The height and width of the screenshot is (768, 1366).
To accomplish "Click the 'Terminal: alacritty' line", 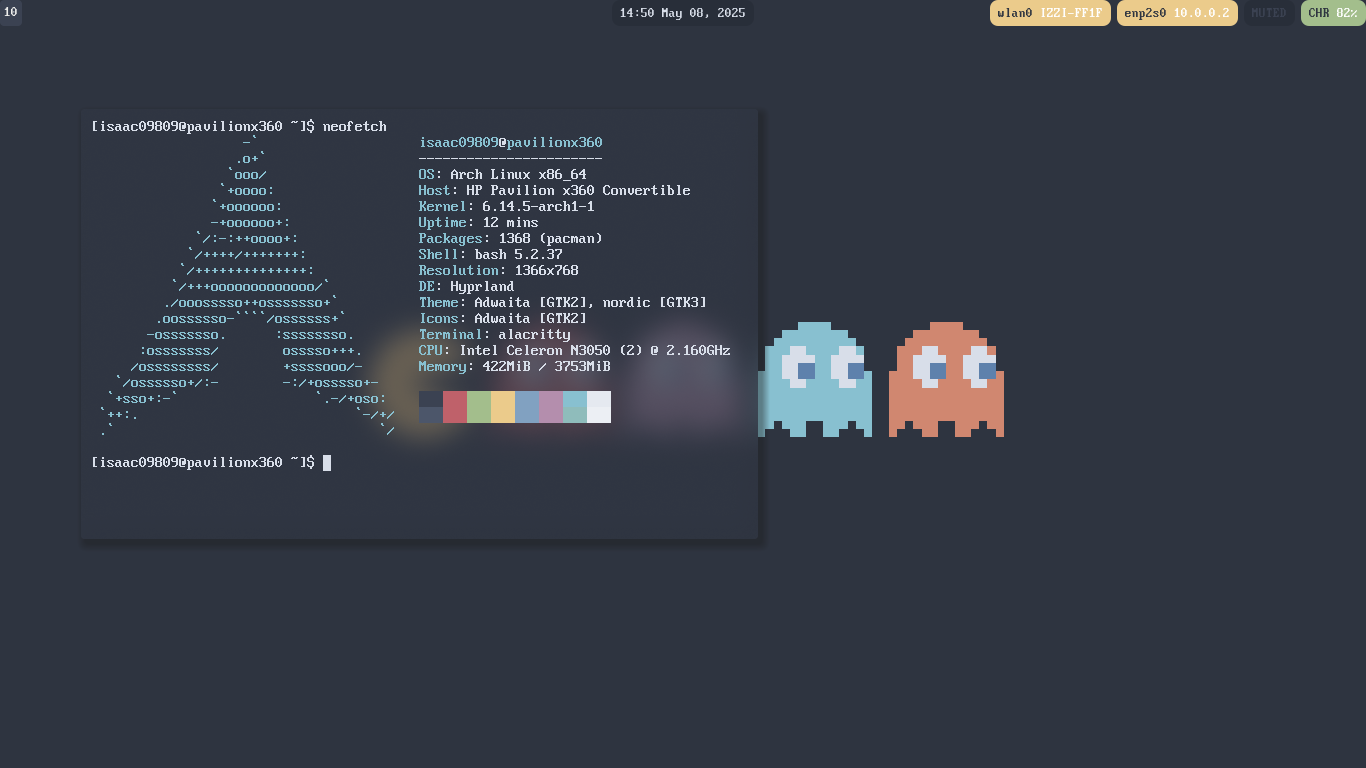I will tap(494, 335).
